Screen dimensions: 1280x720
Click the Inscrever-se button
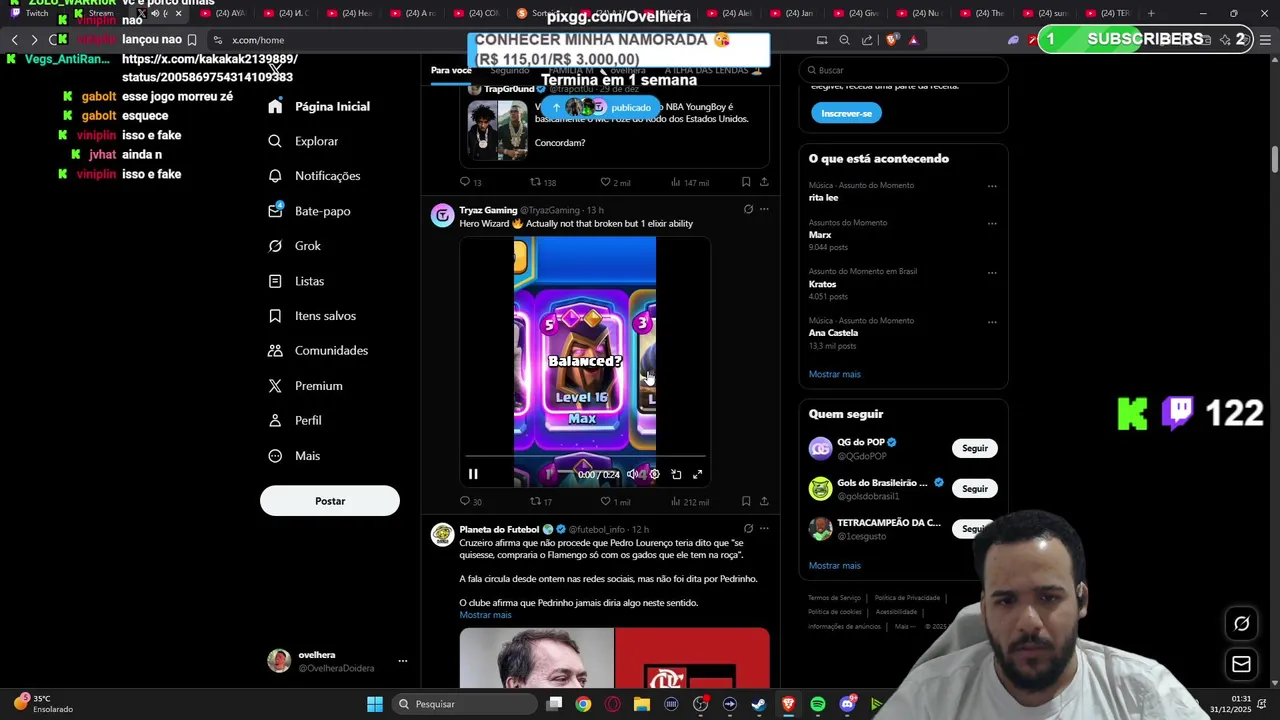pyautogui.click(x=846, y=113)
